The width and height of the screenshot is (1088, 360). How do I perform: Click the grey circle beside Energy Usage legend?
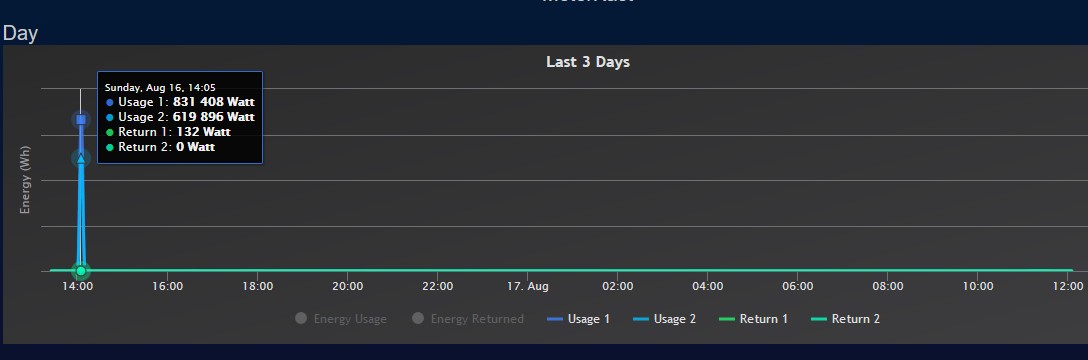pyautogui.click(x=300, y=318)
